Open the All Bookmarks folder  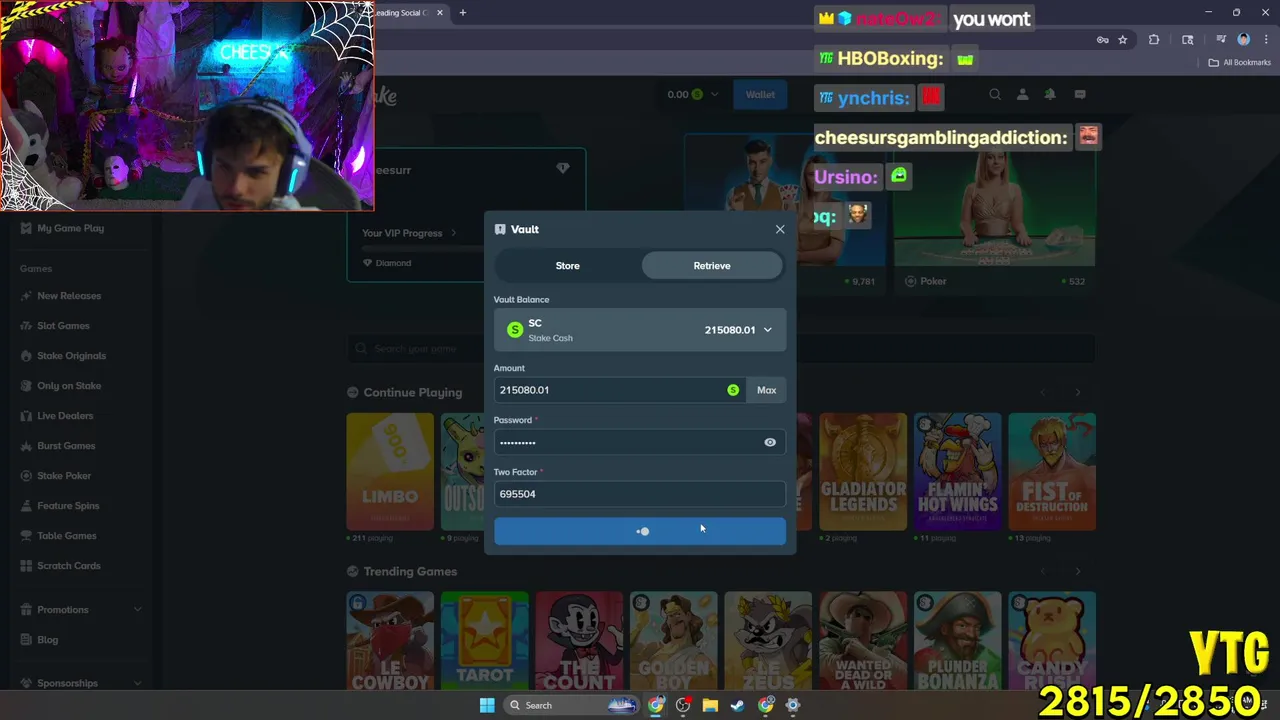1240,62
